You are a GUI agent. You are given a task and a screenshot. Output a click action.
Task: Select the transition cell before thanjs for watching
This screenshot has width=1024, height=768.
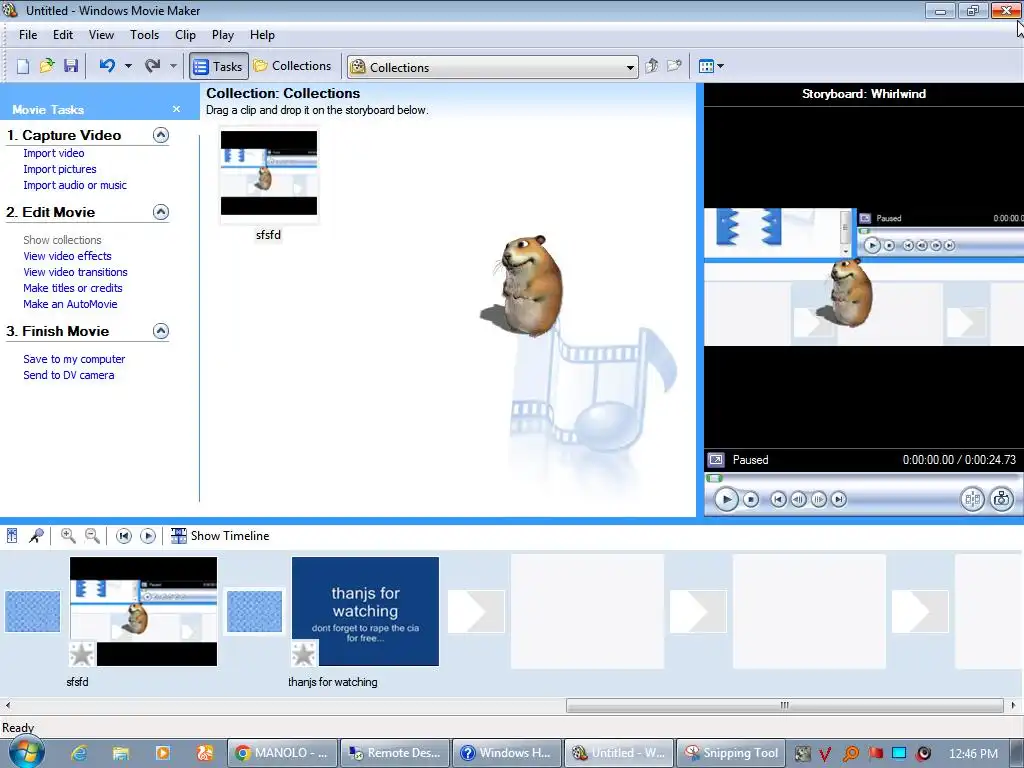tap(254, 611)
